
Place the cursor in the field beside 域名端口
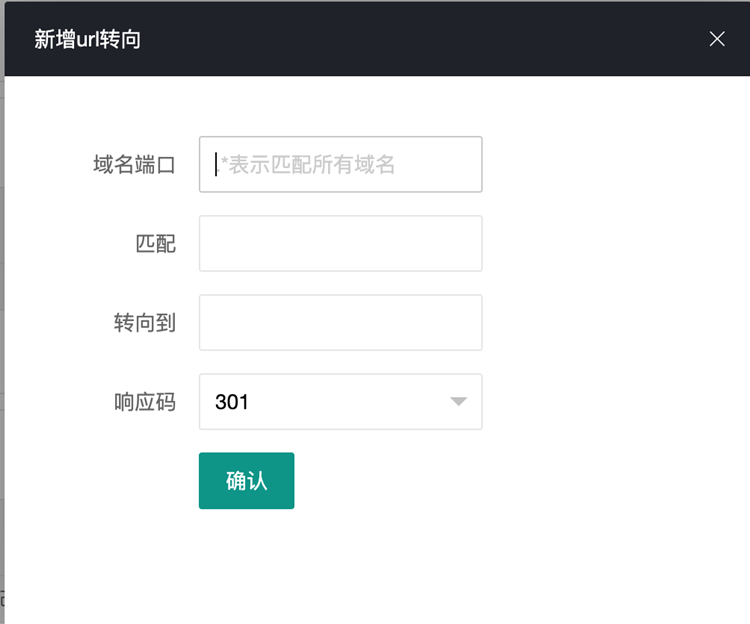(340, 164)
